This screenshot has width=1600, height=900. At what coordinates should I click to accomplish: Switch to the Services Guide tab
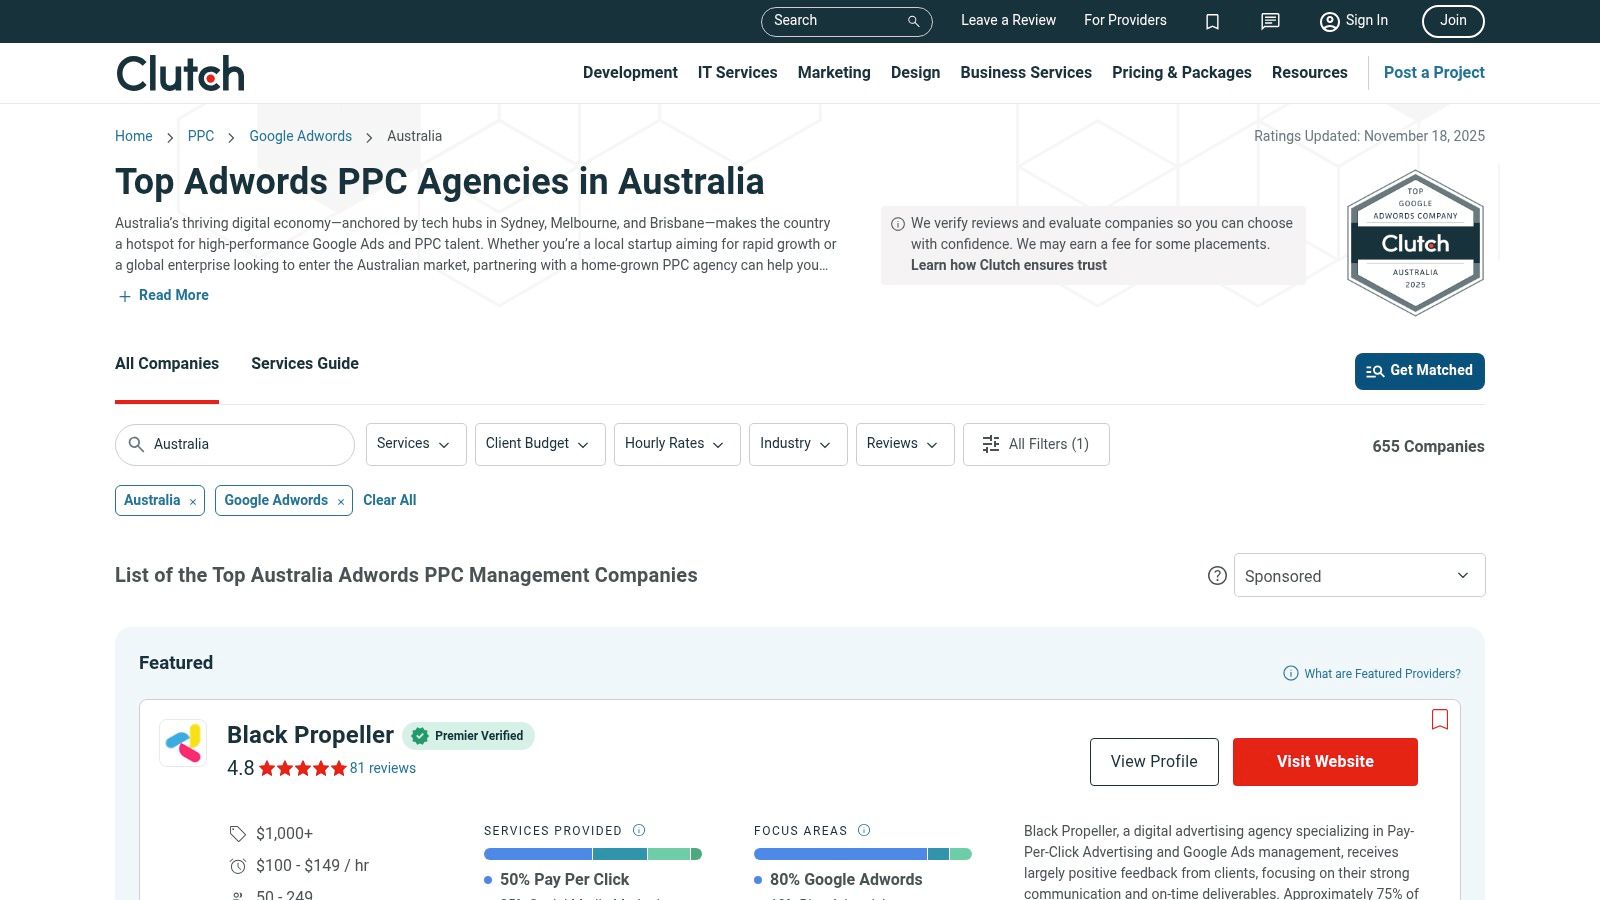click(304, 363)
